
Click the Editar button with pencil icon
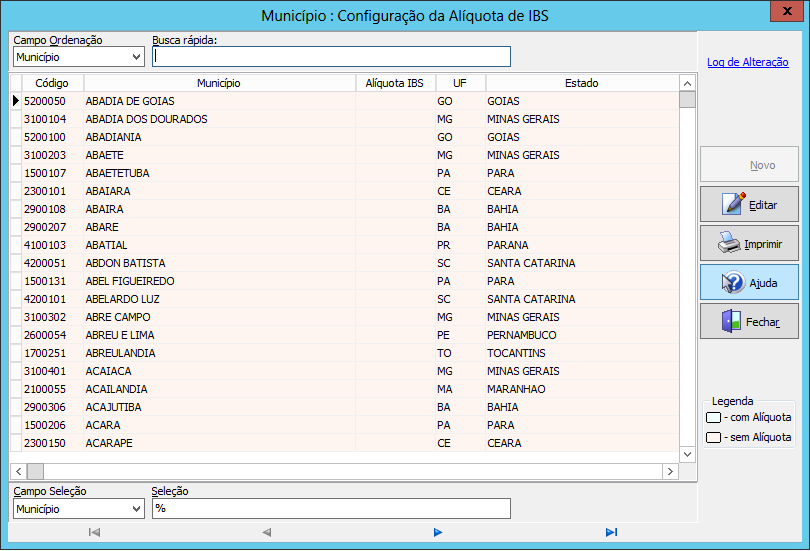[749, 204]
